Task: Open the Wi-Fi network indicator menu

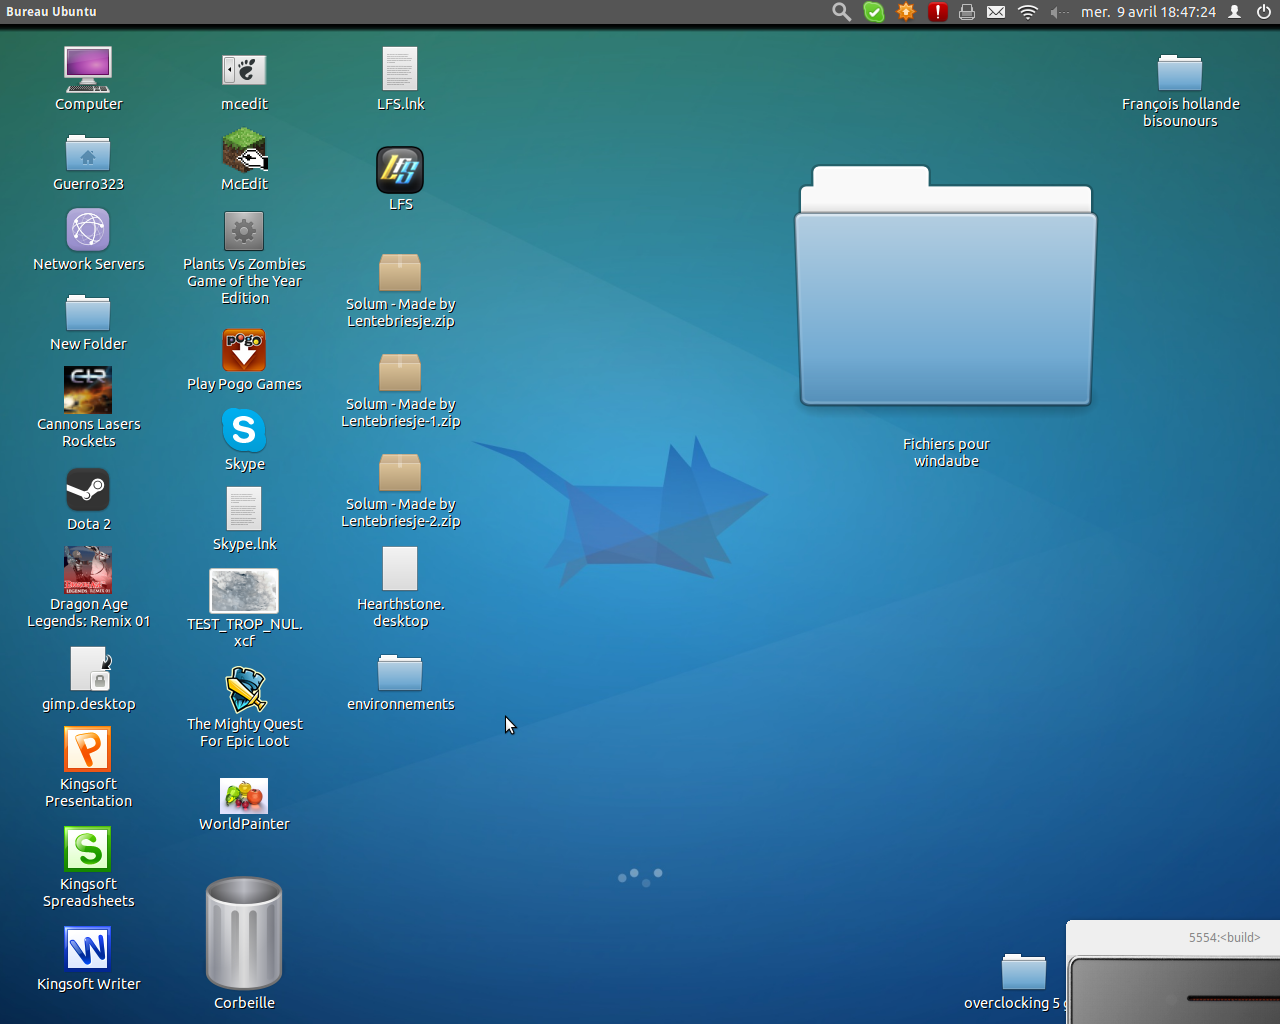Action: (x=1028, y=12)
